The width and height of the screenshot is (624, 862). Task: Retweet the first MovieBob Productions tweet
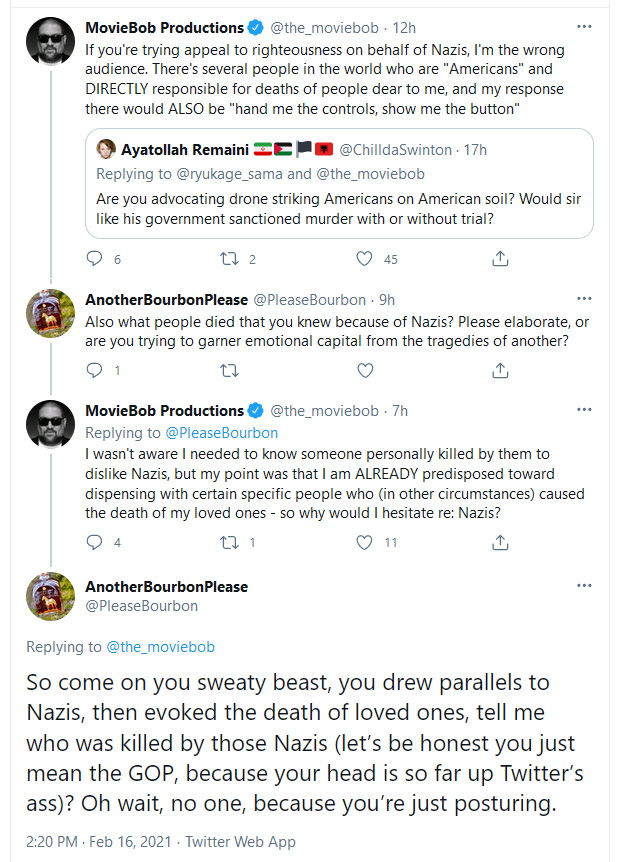pyautogui.click(x=229, y=258)
